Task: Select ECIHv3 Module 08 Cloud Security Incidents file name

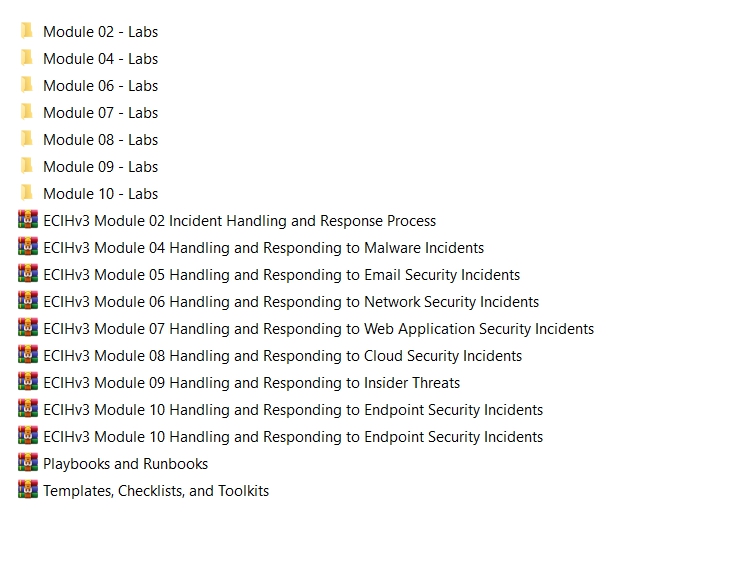Action: pos(282,356)
